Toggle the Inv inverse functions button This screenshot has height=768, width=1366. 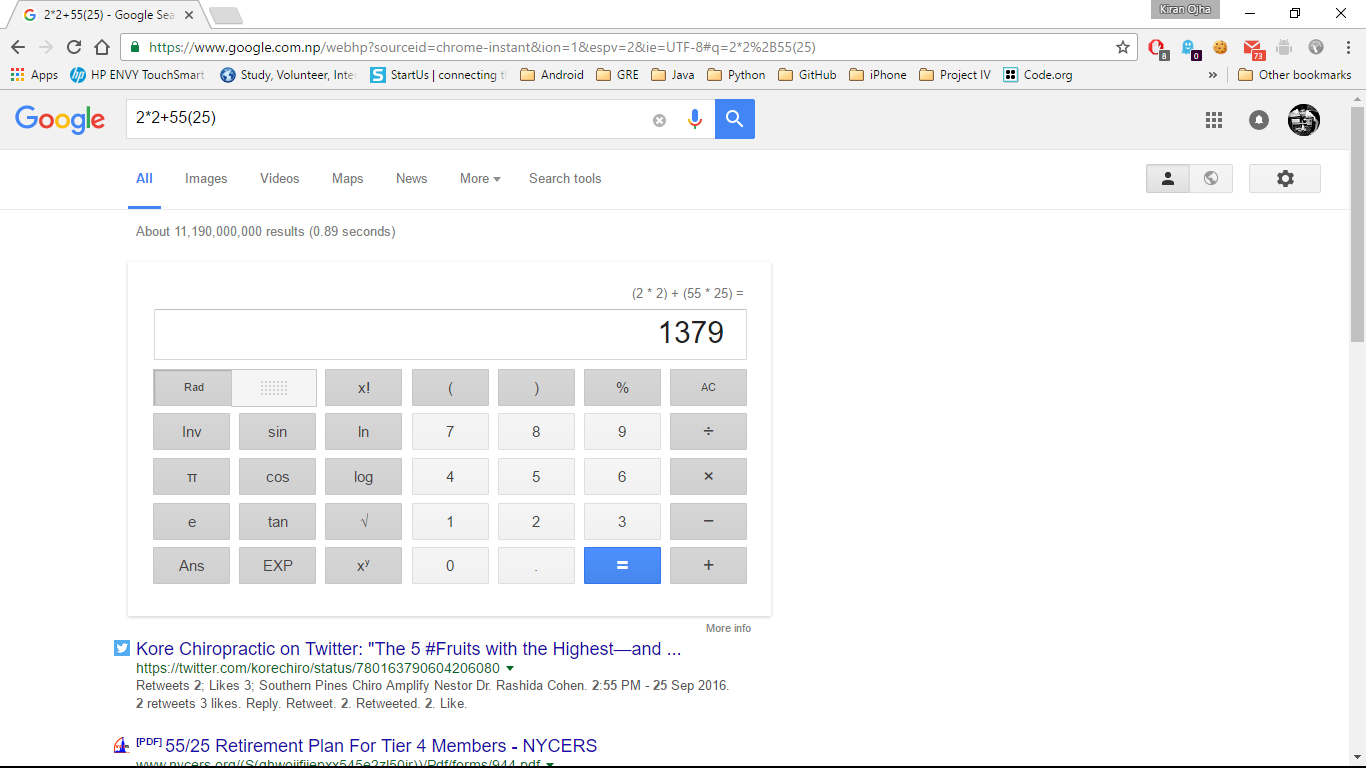pyautogui.click(x=191, y=432)
